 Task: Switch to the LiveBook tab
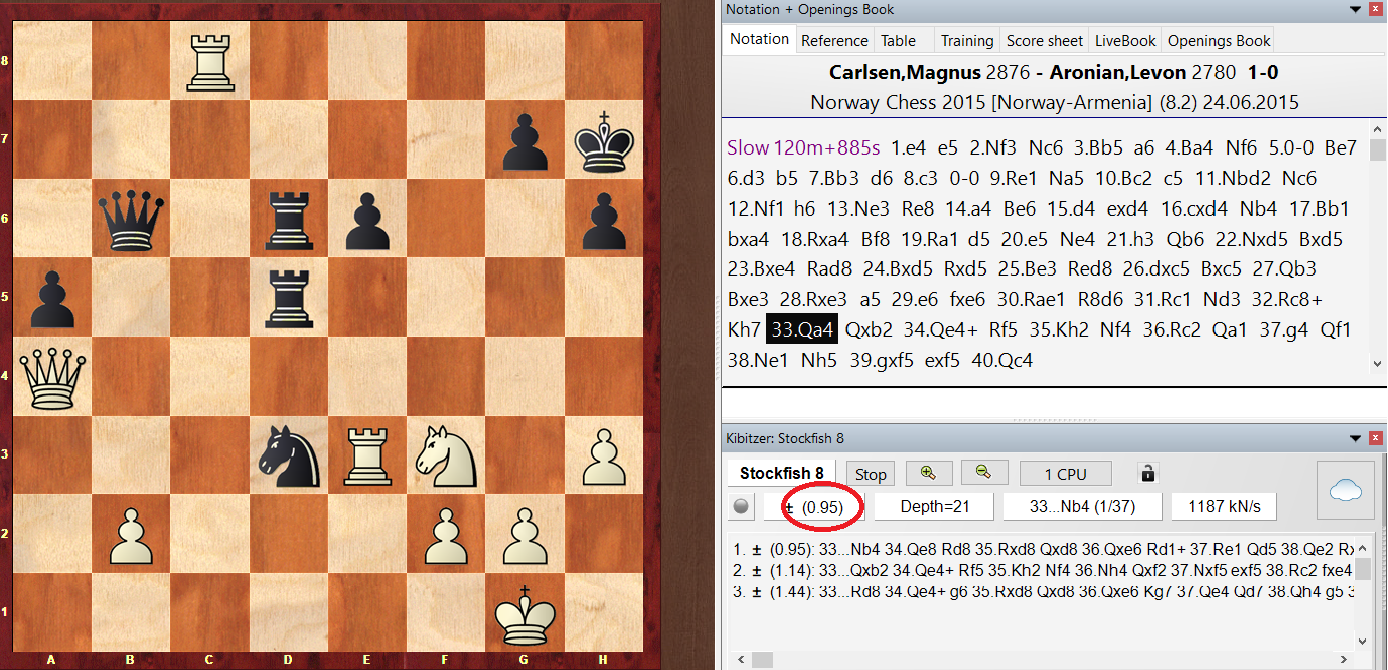tap(1125, 41)
